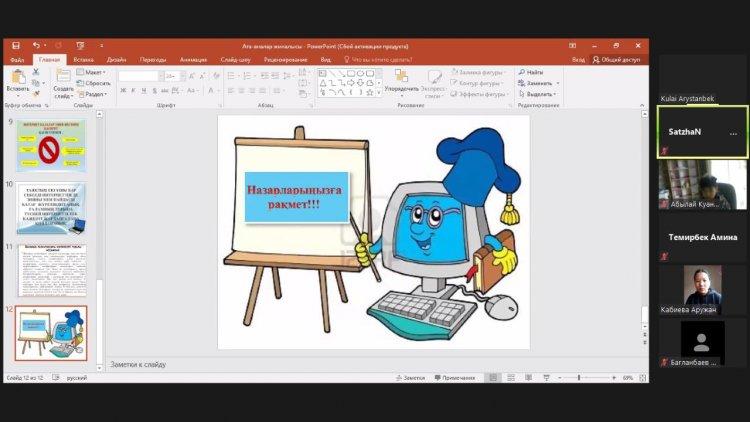This screenshot has width=750, height=422.
Task: Click the Create slide (Создать слайд) icon
Action: [63, 79]
